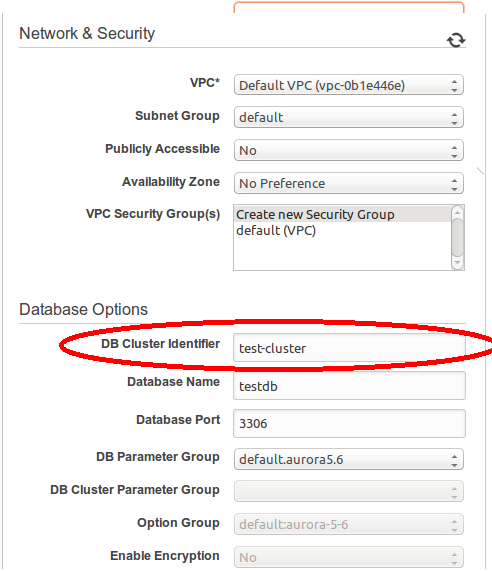492x571 pixels.
Task: Open the Availability Zone dropdown
Action: pyautogui.click(x=349, y=183)
